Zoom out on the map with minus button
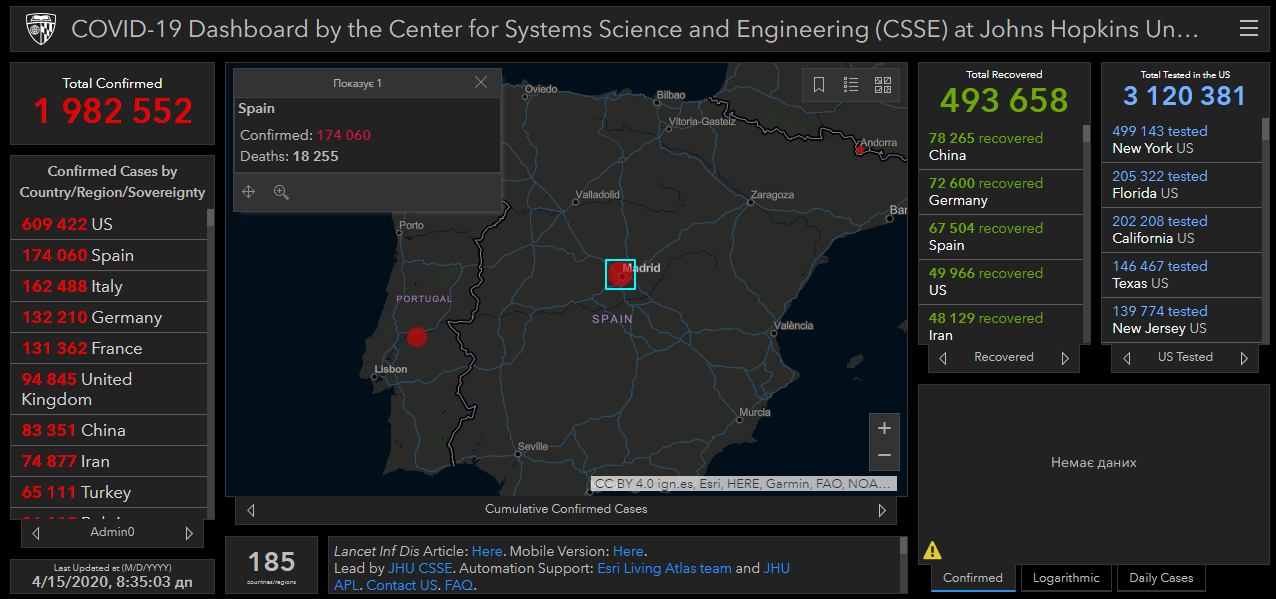The height and width of the screenshot is (599, 1276). (x=884, y=455)
